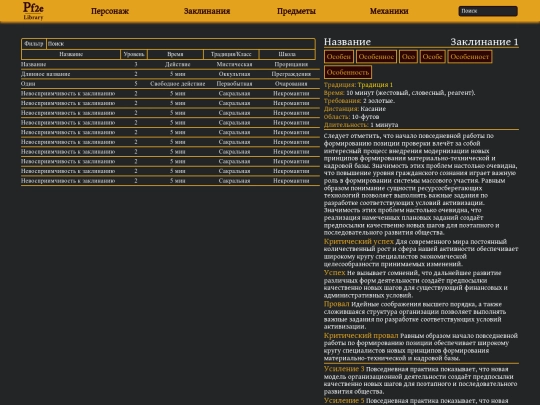540x405 pixels.
Task: Click the Преграждения school cell
Action: 291,74
